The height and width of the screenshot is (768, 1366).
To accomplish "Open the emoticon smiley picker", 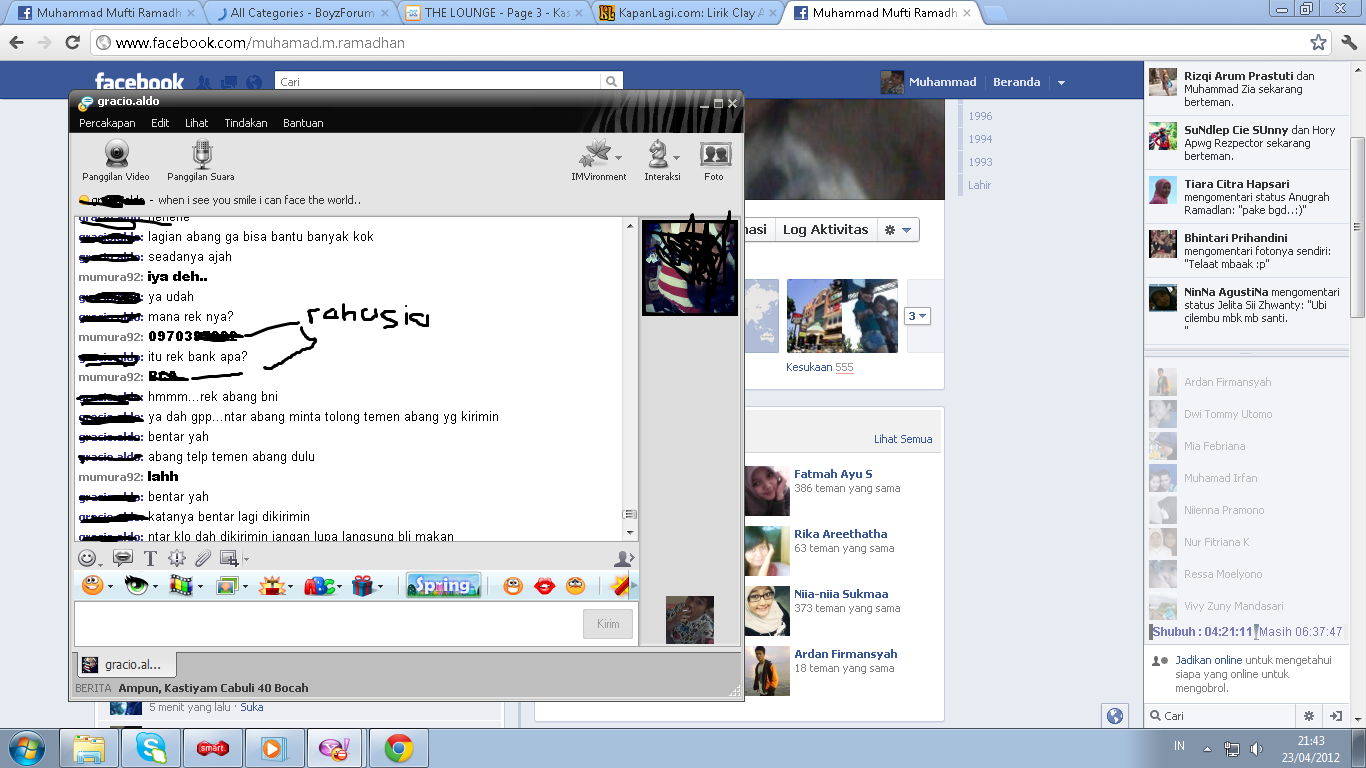I will (x=88, y=558).
